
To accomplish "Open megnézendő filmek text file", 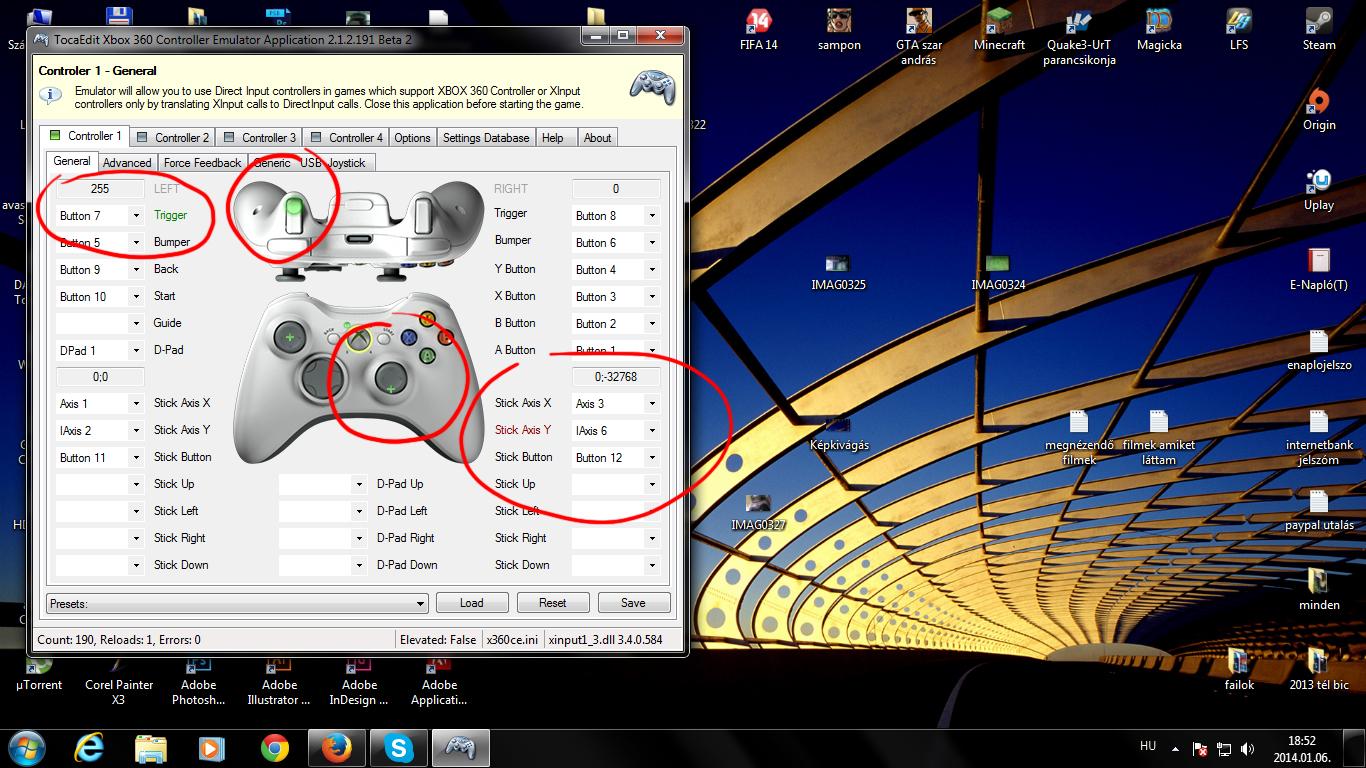I will click(1078, 437).
